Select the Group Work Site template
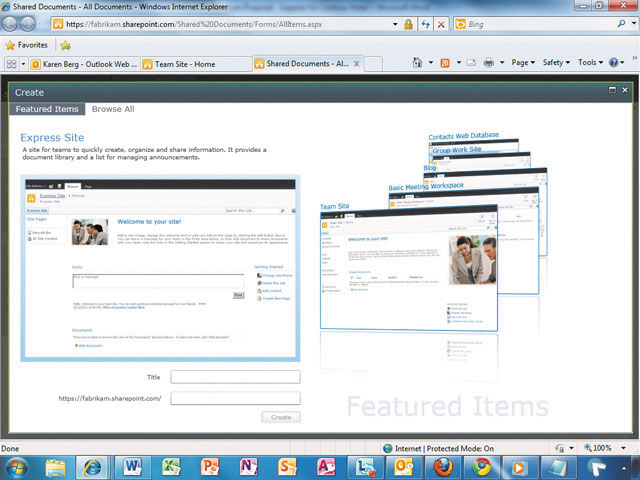The height and width of the screenshot is (480, 640). click(x=457, y=150)
